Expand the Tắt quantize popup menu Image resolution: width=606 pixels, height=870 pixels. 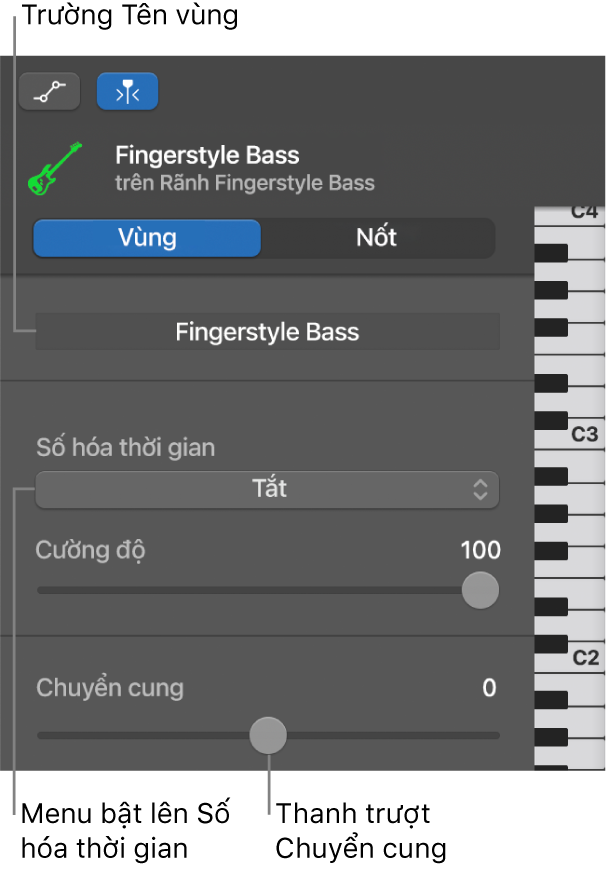click(267, 490)
